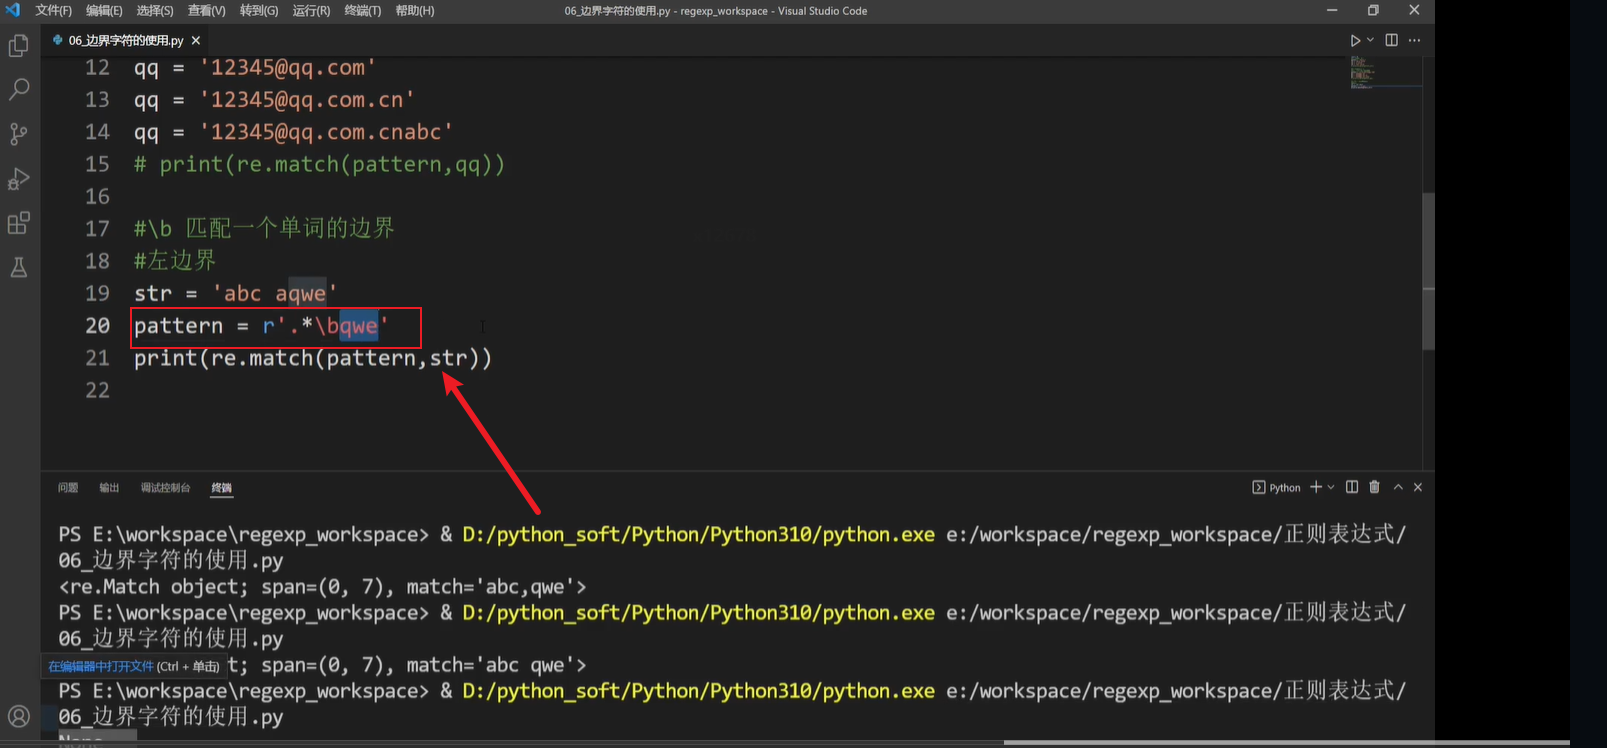Image resolution: width=1607 pixels, height=748 pixels.
Task: Expand run options dropdown arrow
Action: pos(1370,40)
